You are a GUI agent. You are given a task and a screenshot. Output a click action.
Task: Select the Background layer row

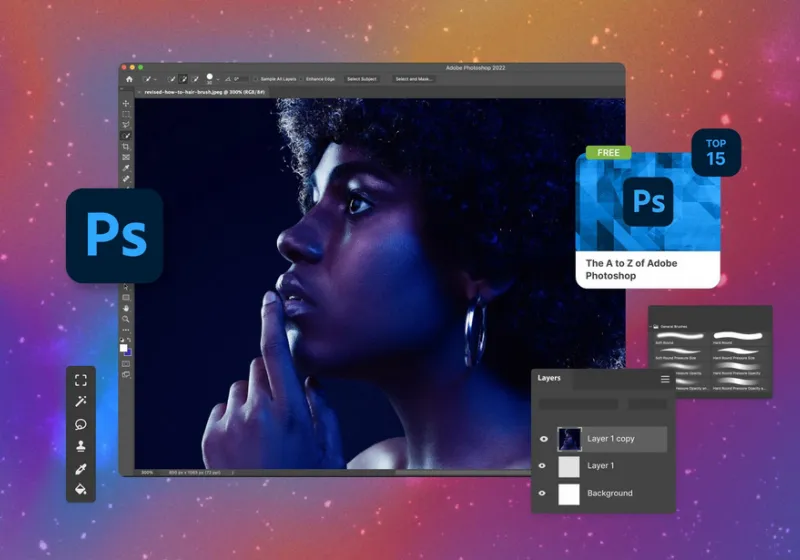coord(604,493)
